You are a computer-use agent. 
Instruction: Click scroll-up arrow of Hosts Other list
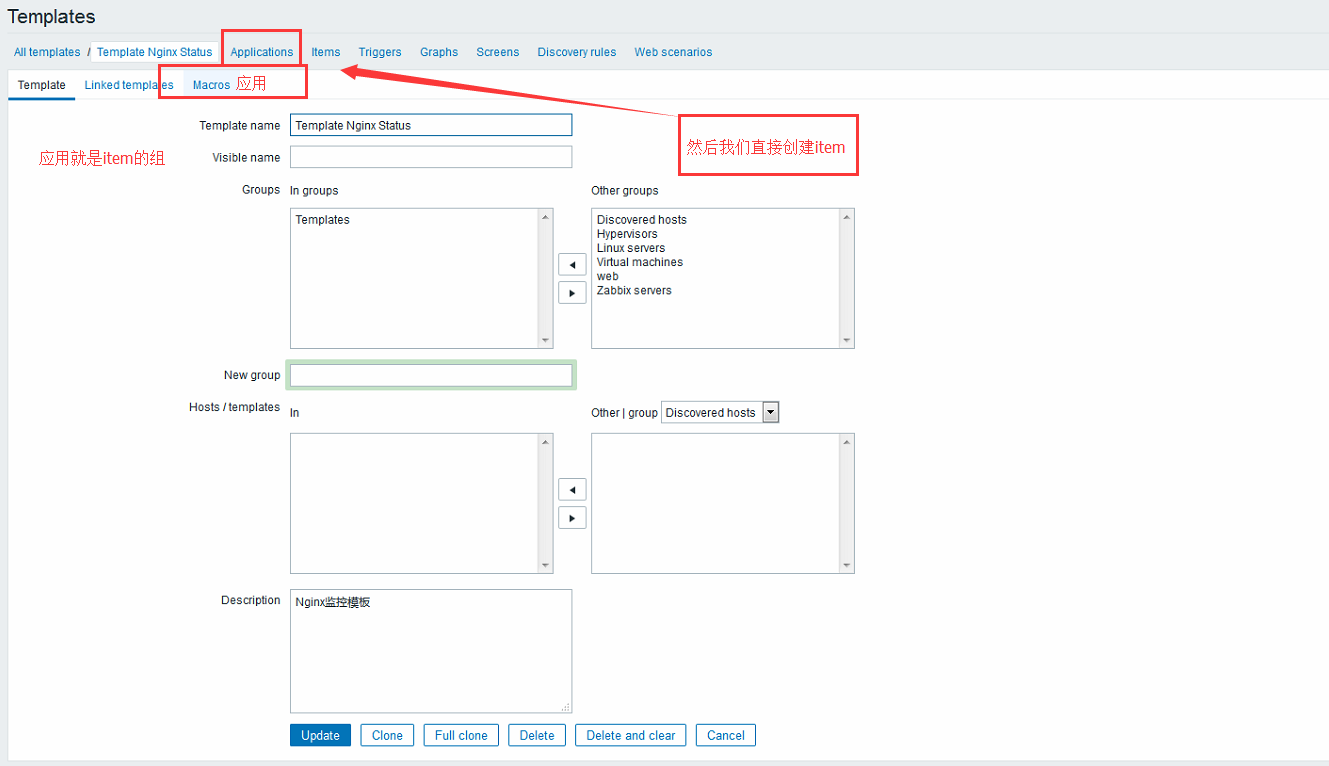(847, 441)
